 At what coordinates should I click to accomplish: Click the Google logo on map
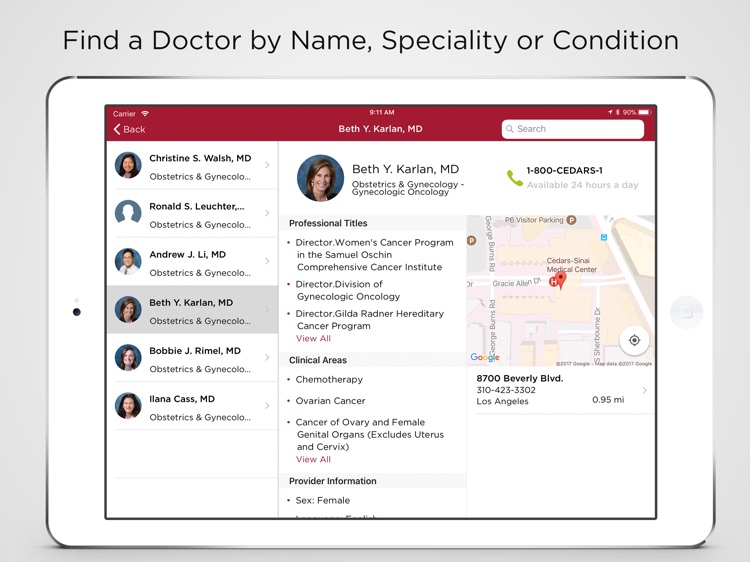point(485,357)
